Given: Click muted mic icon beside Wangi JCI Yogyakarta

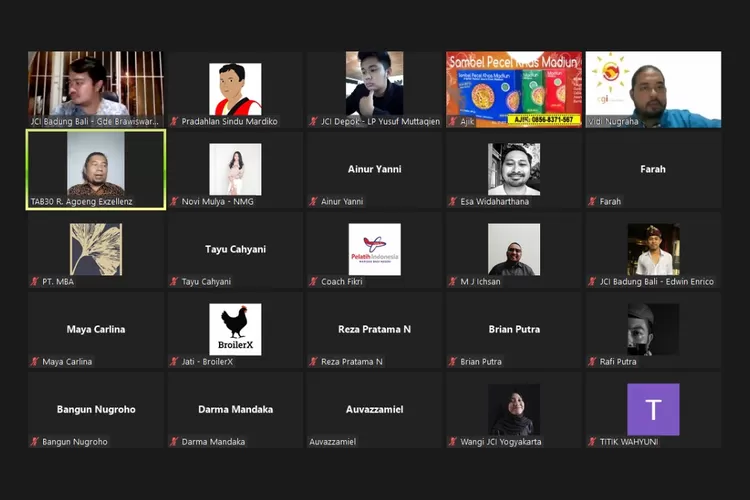Looking at the screenshot, I should pos(453,442).
